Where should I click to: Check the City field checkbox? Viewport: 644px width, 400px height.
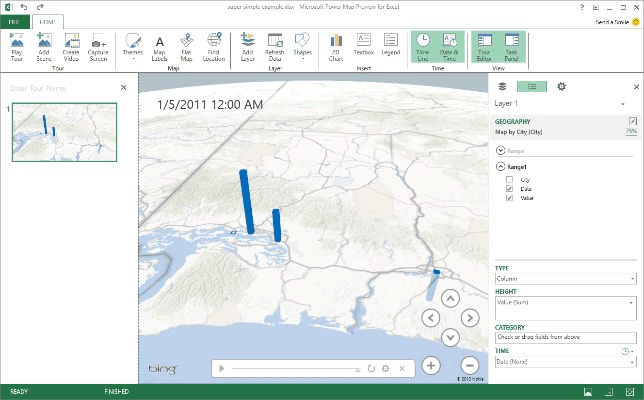510,179
